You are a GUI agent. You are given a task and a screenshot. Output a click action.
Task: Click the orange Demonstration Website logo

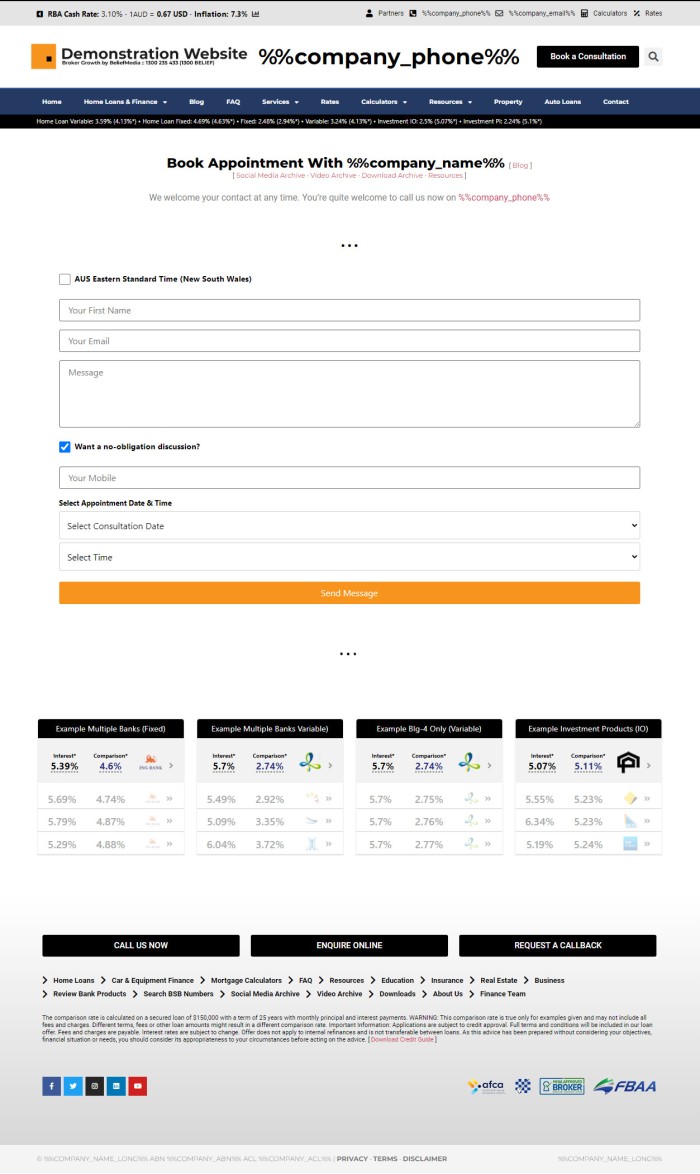[43, 56]
